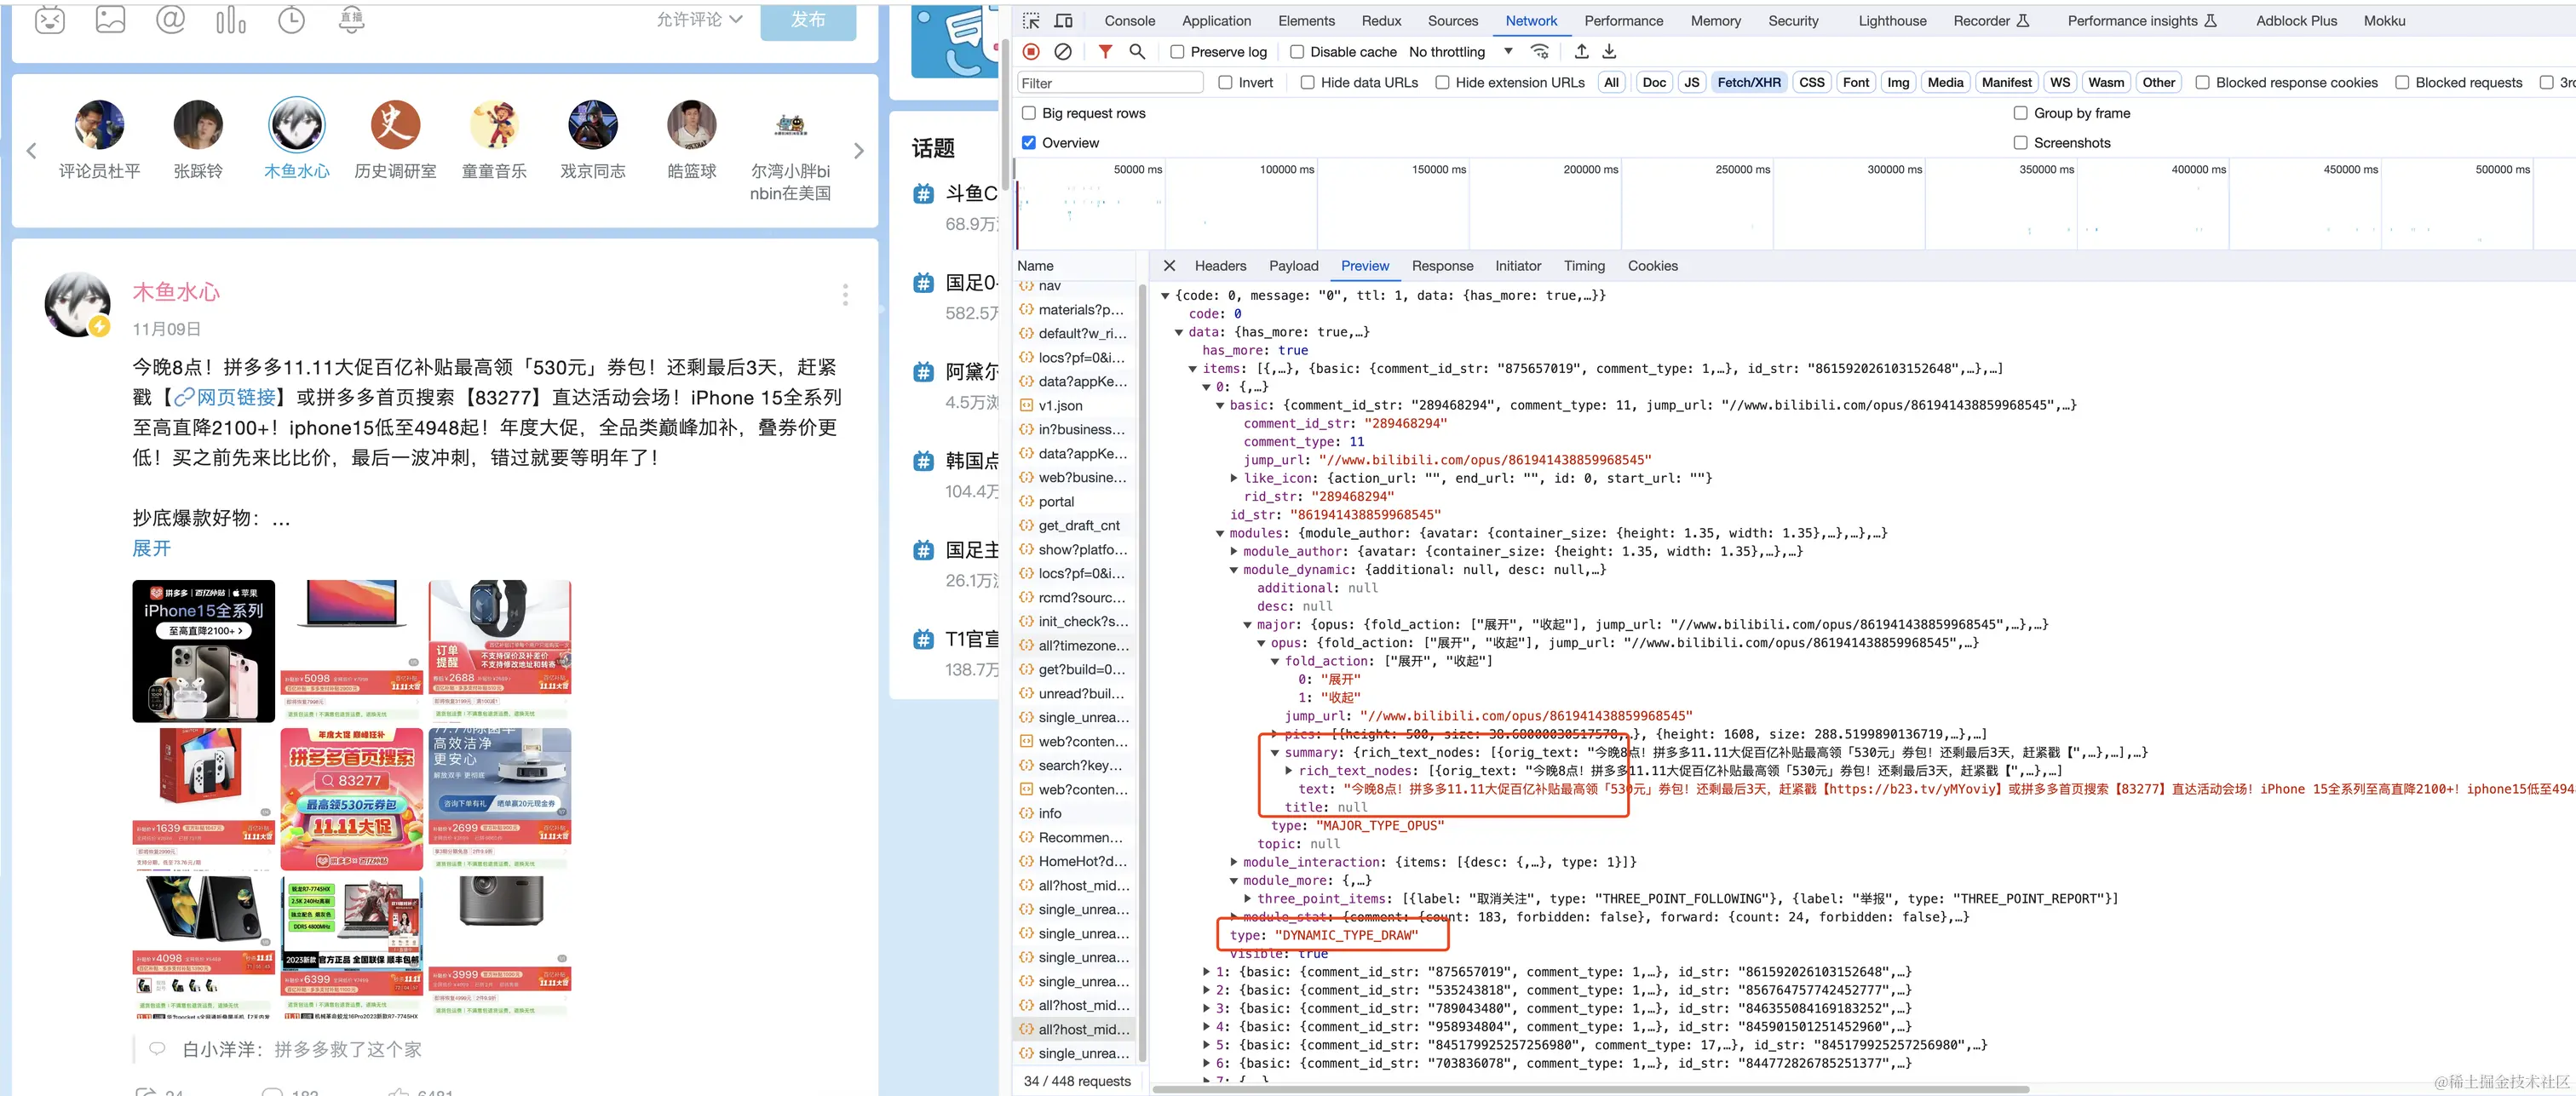This screenshot has width=2576, height=1096.
Task: Check the Disable cache checkbox
Action: tap(1297, 52)
